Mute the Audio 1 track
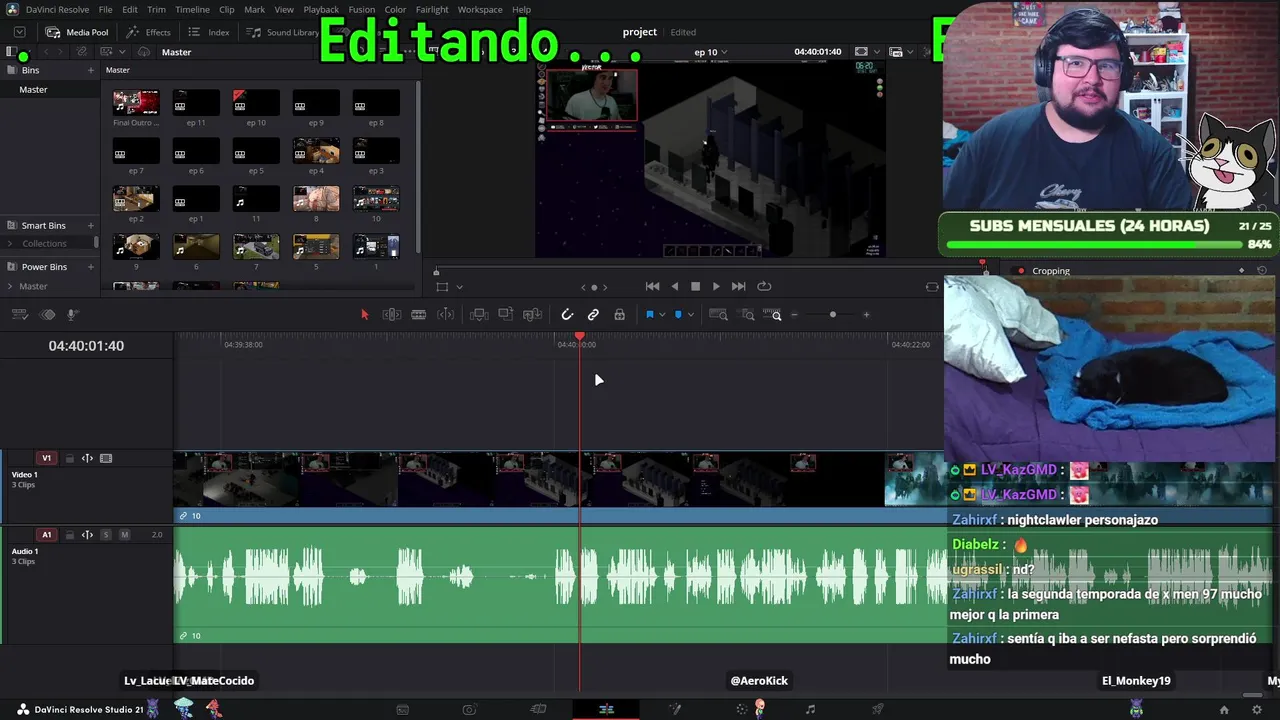This screenshot has height=720, width=1280. tap(124, 535)
